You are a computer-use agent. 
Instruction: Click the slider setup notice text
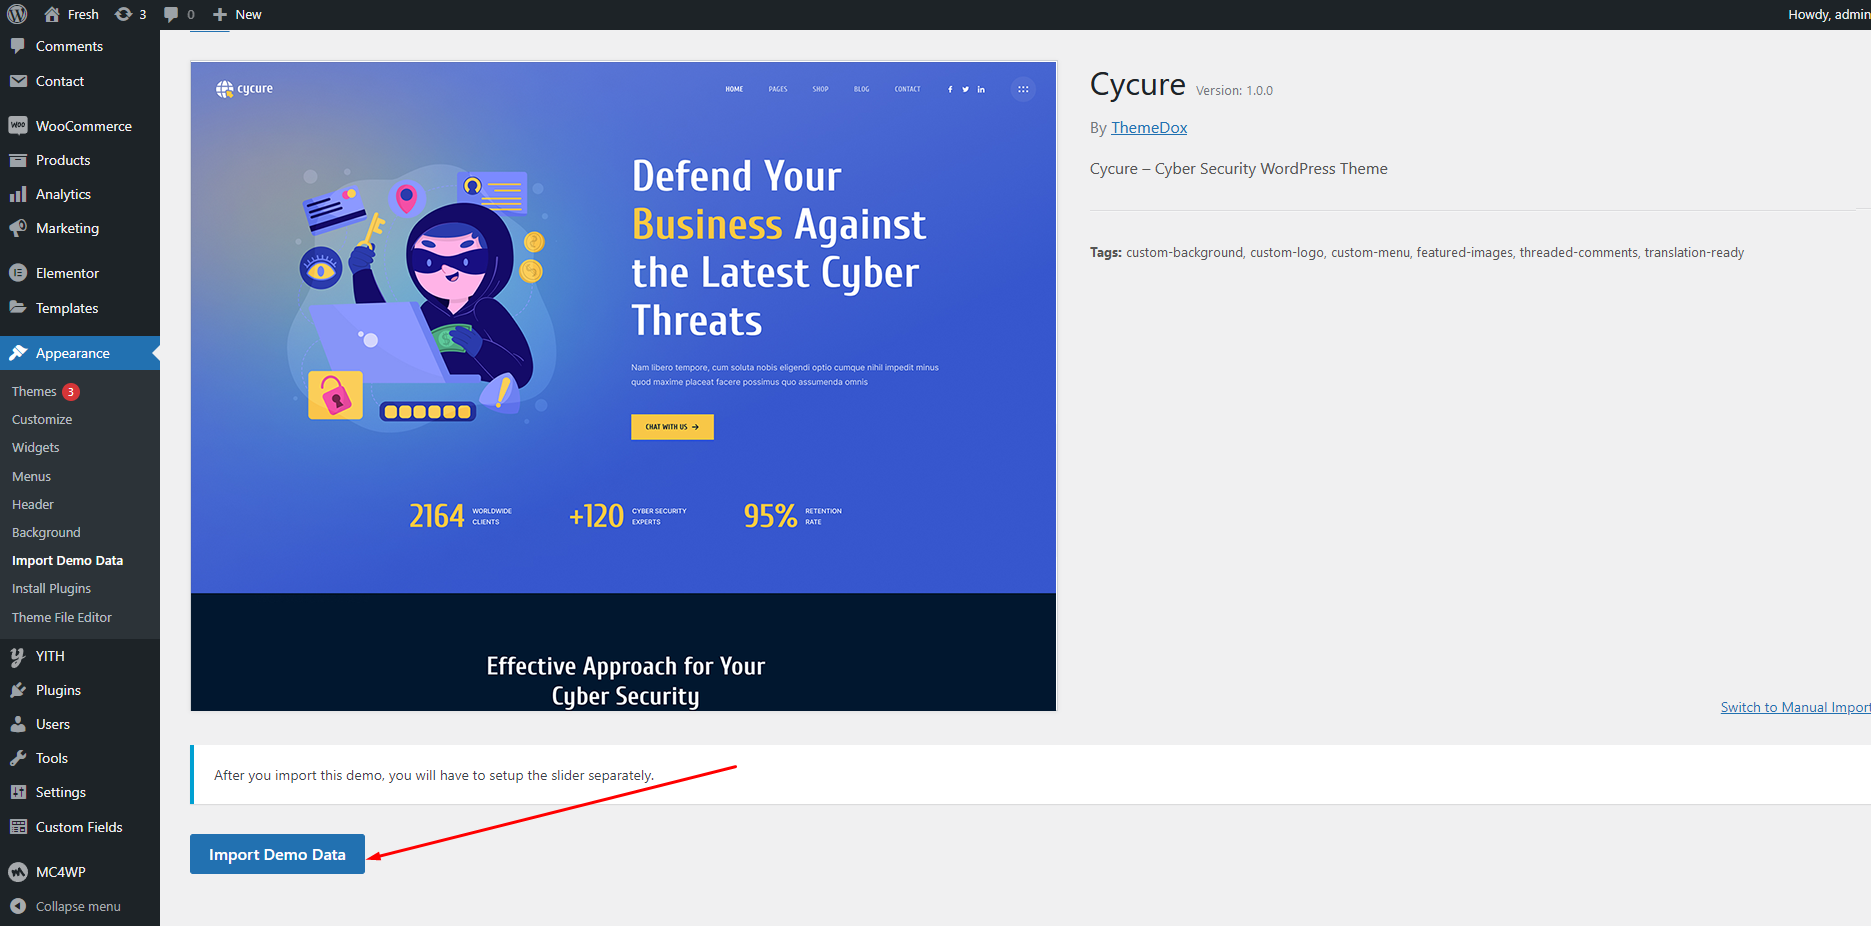click(434, 775)
